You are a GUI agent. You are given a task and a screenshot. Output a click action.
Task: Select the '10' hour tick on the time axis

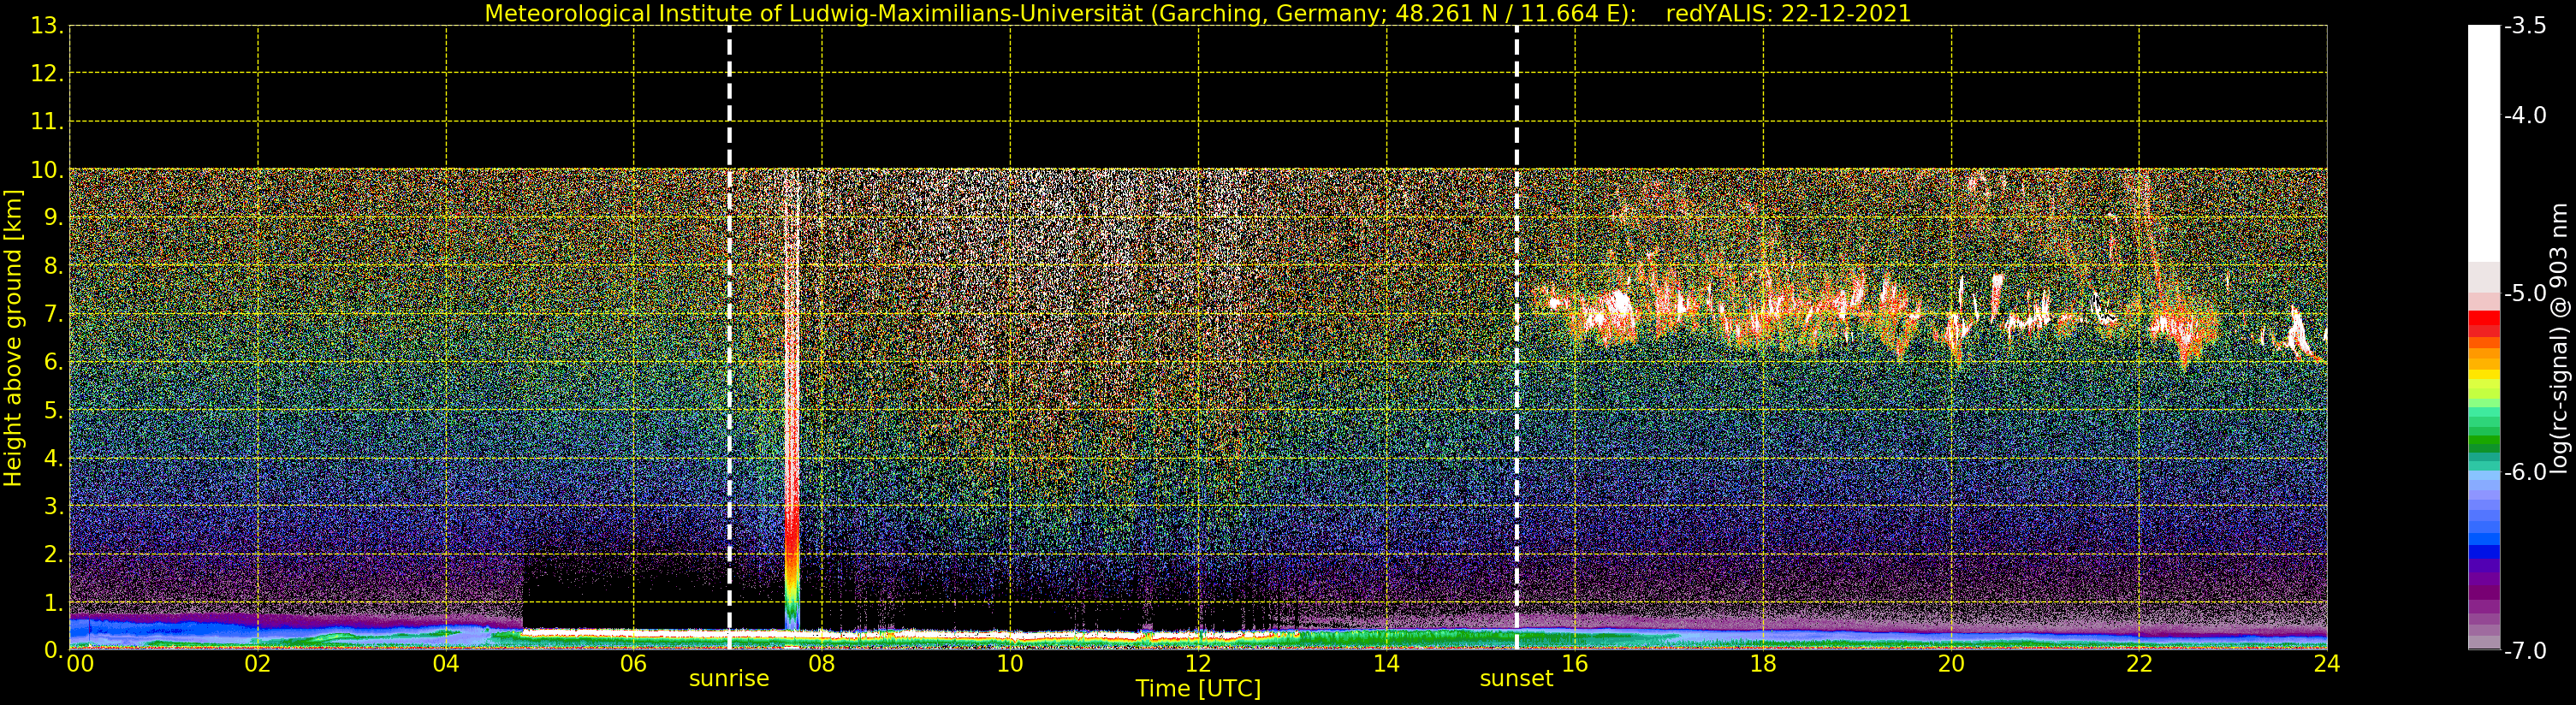(x=1010, y=664)
